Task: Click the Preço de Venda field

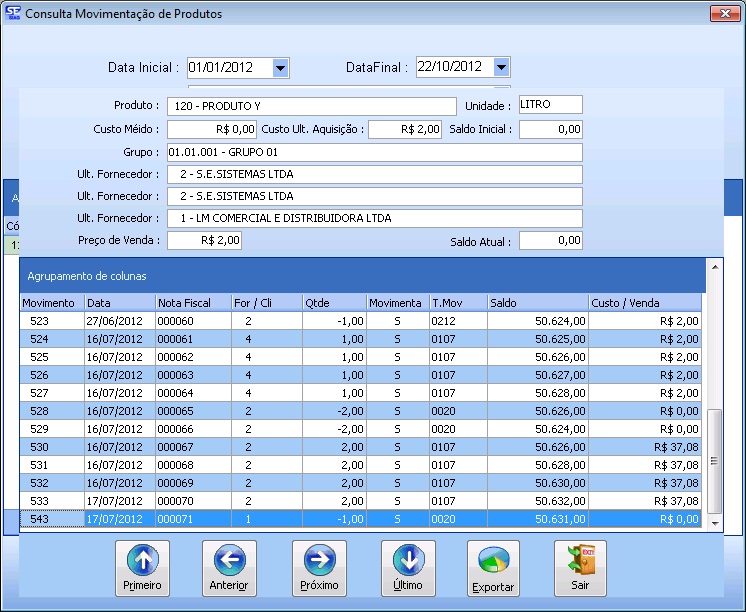Action: coord(204,240)
